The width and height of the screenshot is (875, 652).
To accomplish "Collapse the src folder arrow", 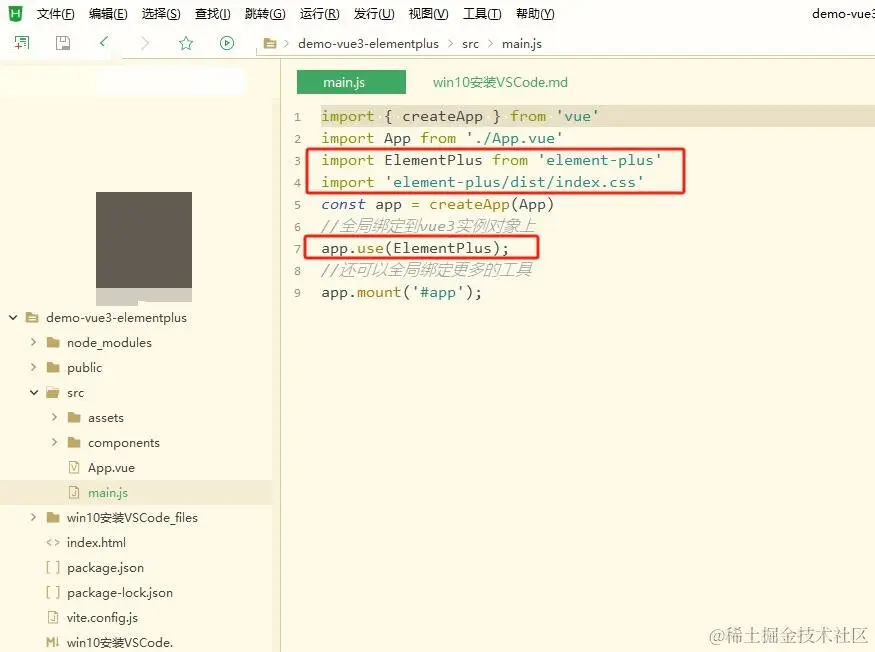I will 33,392.
